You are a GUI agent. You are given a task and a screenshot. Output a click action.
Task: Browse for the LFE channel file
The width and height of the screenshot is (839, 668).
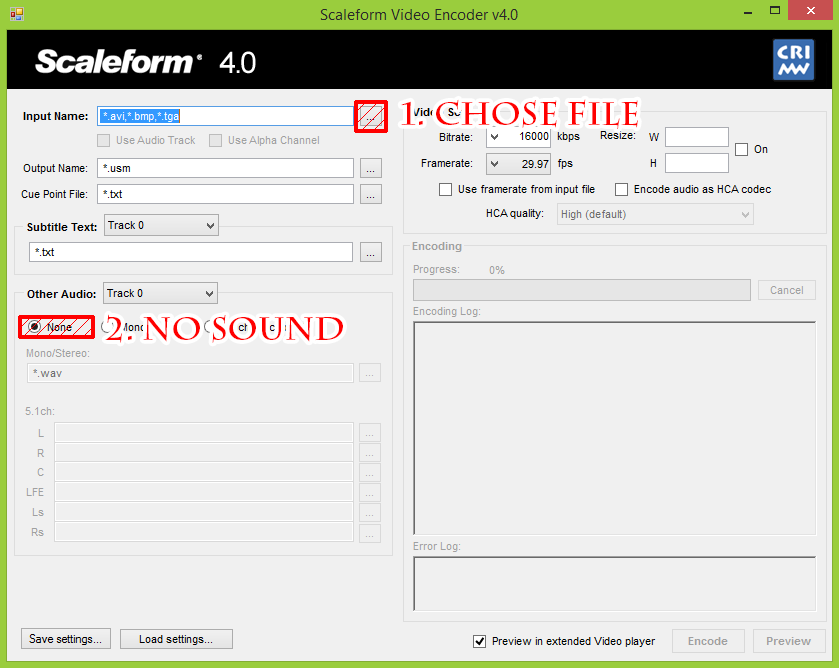coord(370,492)
